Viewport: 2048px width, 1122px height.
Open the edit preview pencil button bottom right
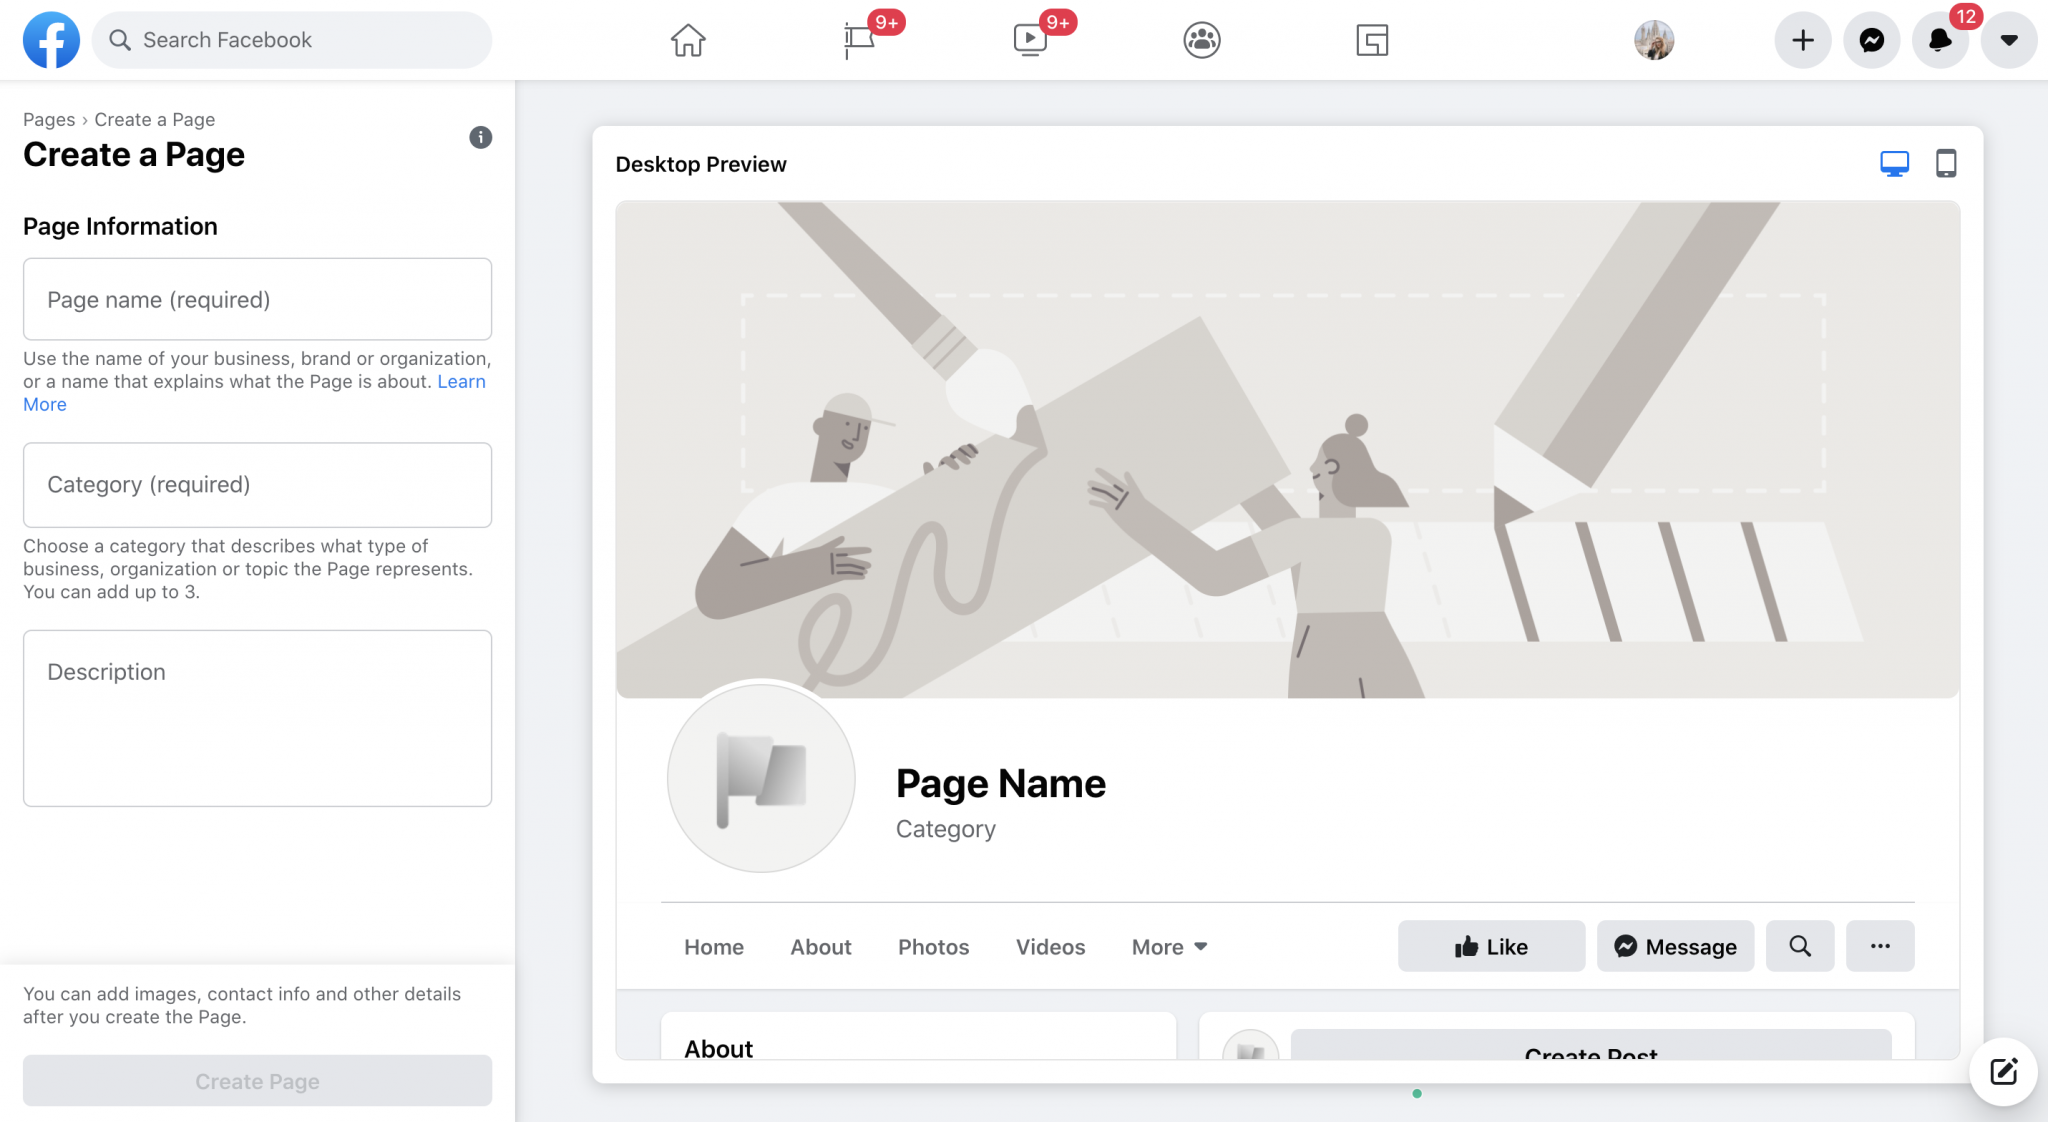click(x=2003, y=1071)
